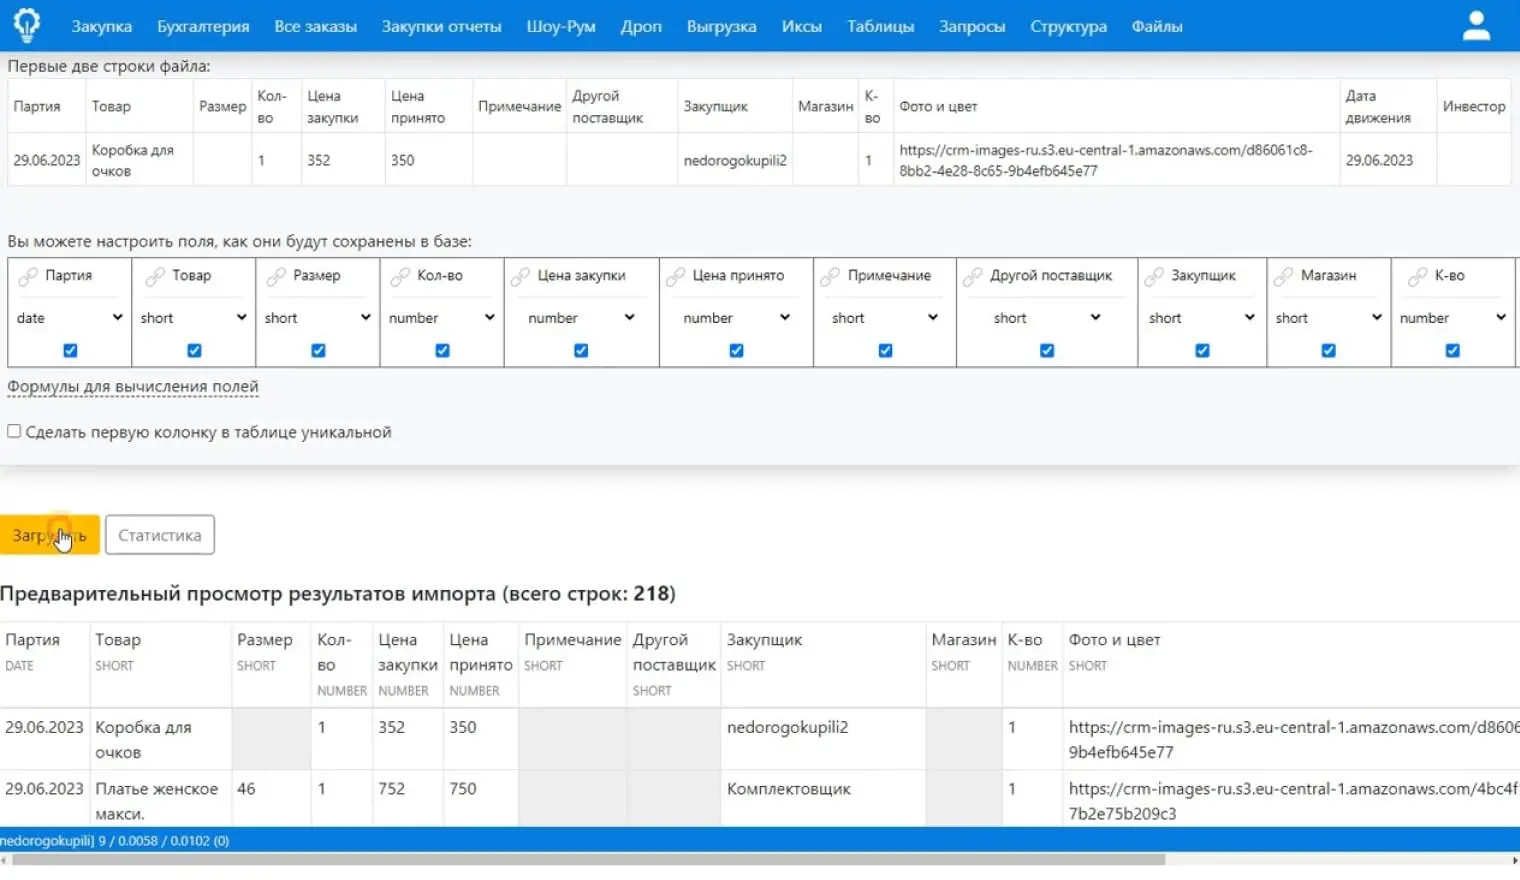This screenshot has width=1520, height=880.
Task: Open the Кол-во number type dropdown
Action: (x=441, y=318)
